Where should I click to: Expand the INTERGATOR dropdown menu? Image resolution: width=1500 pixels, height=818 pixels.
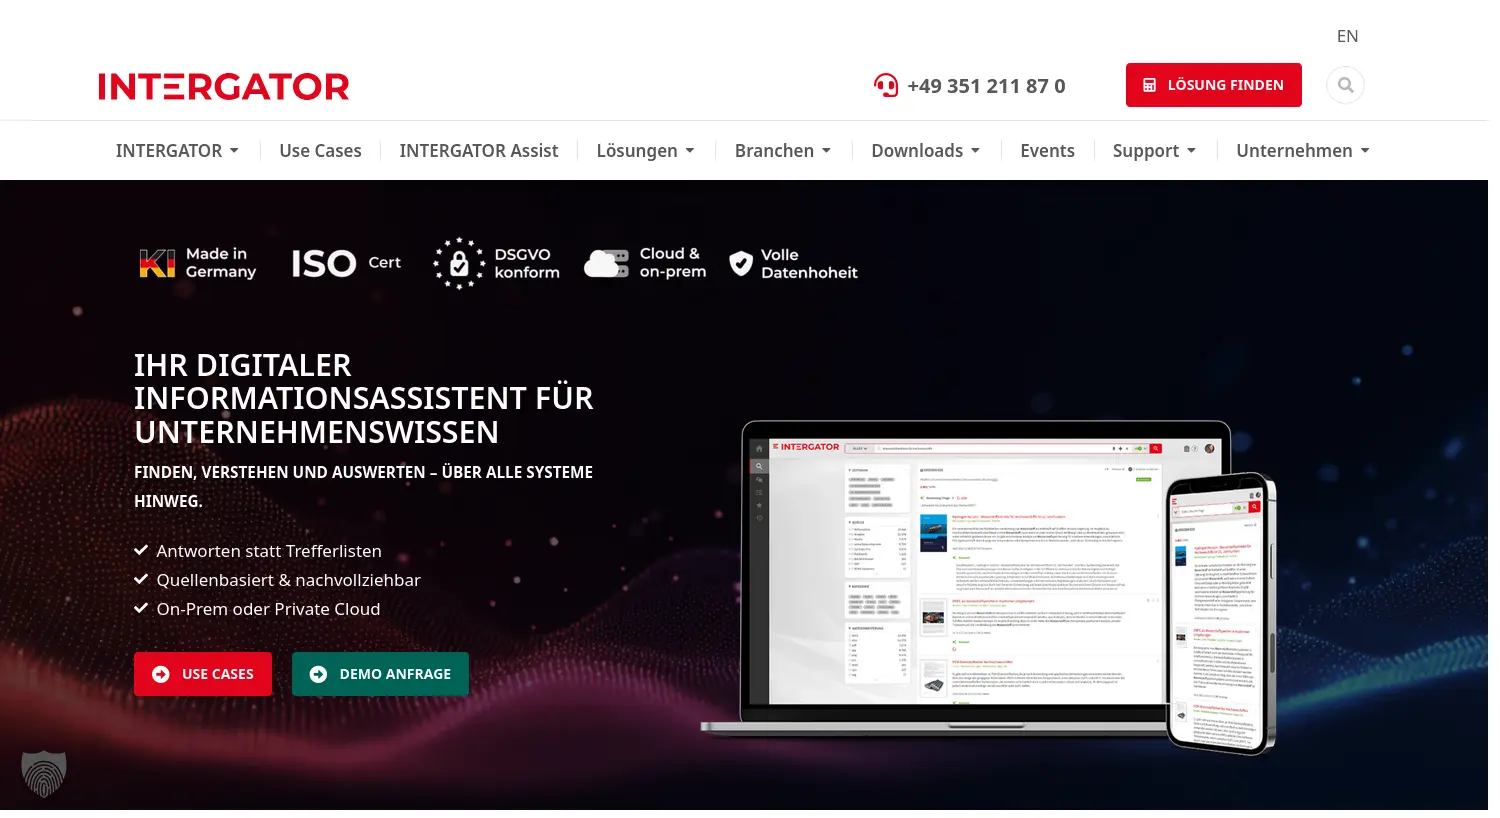point(177,151)
